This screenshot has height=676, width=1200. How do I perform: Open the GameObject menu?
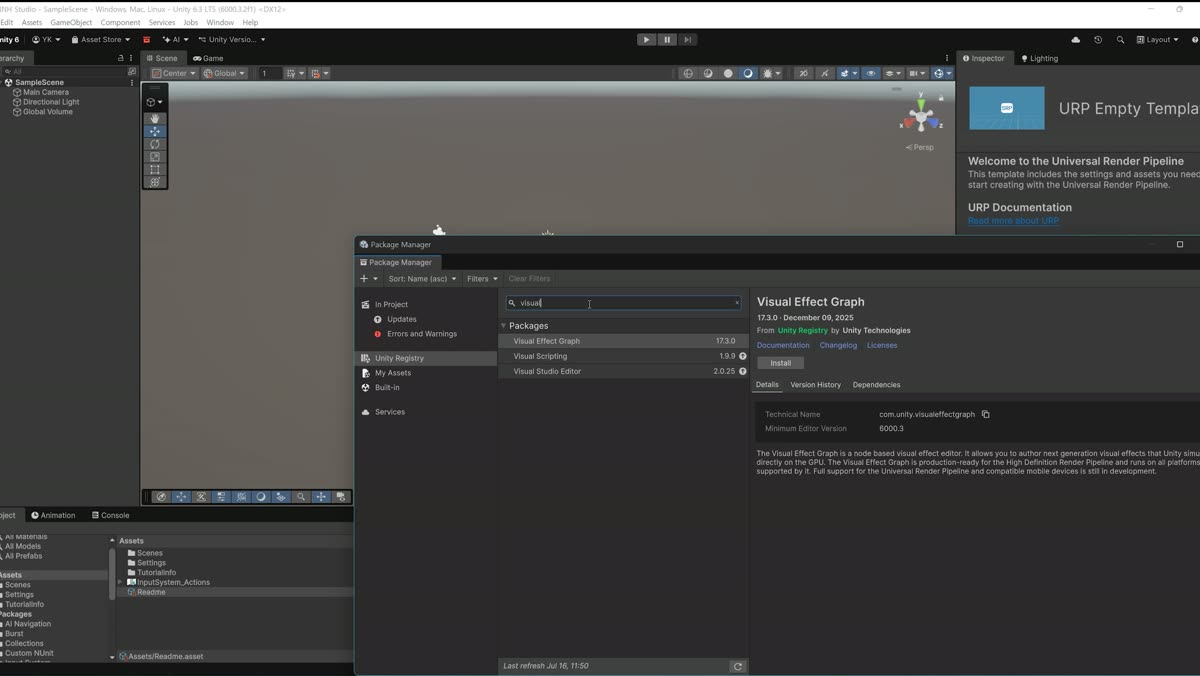(71, 22)
